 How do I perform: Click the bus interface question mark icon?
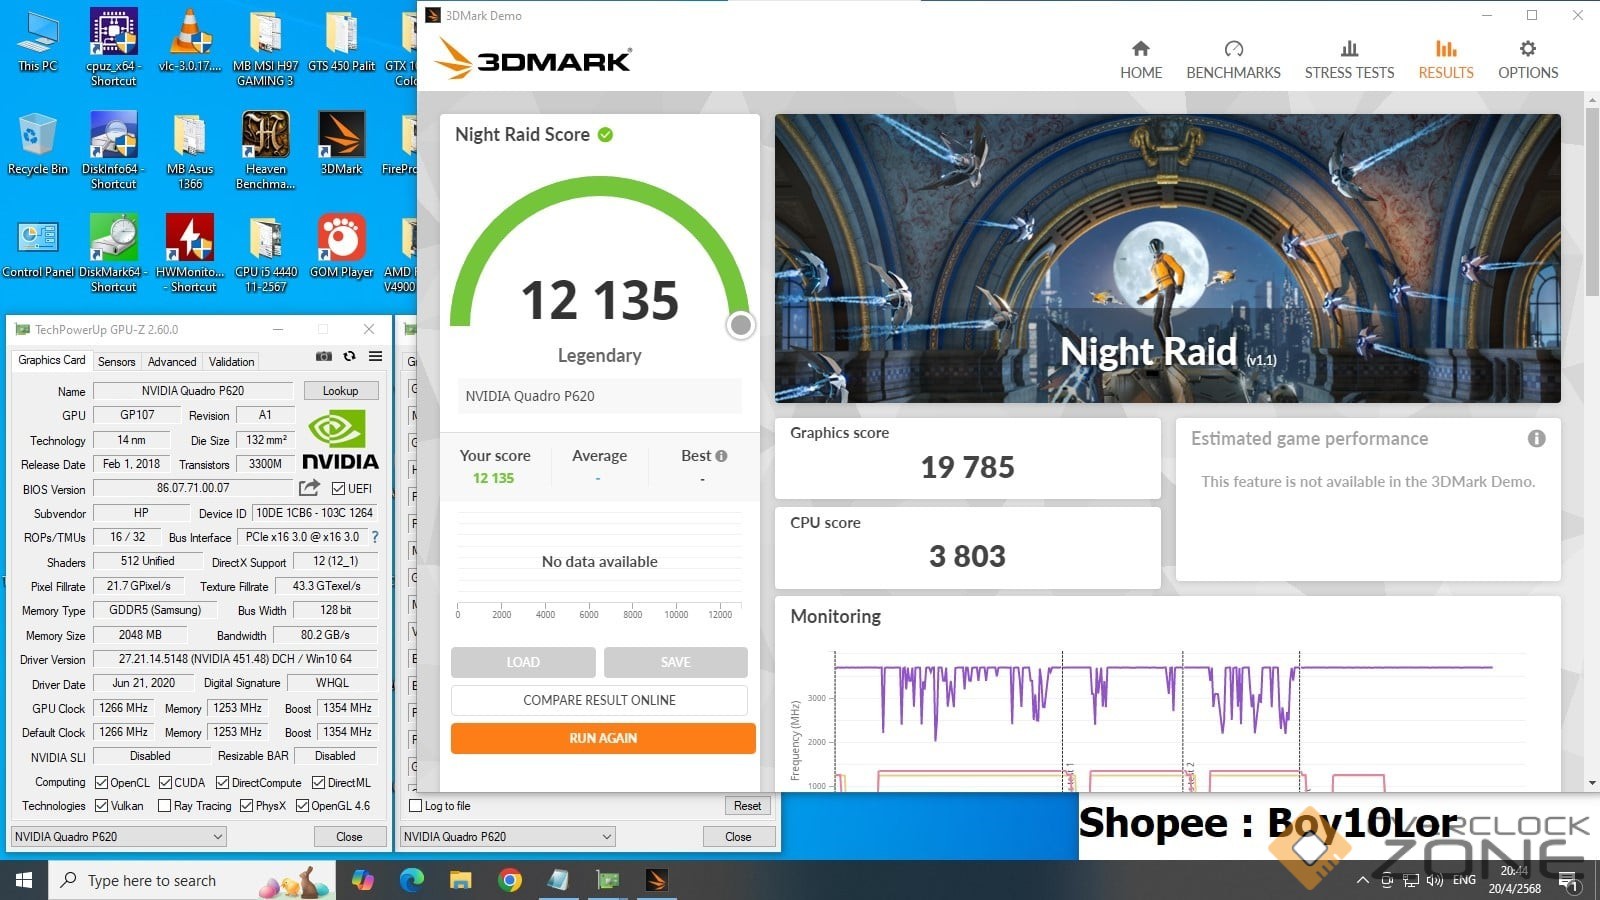(x=375, y=537)
